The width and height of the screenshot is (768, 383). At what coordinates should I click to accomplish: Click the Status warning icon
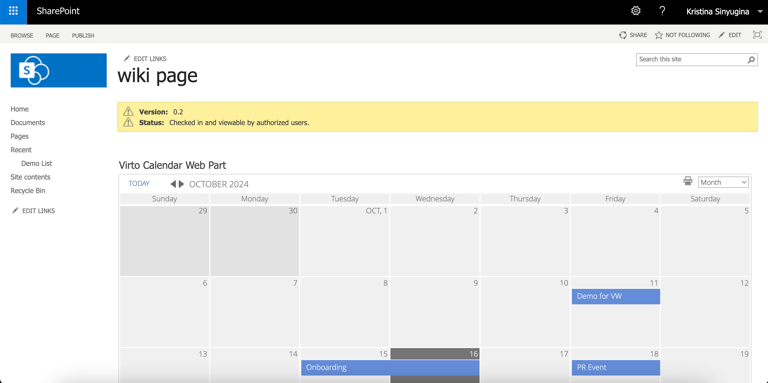(128, 122)
